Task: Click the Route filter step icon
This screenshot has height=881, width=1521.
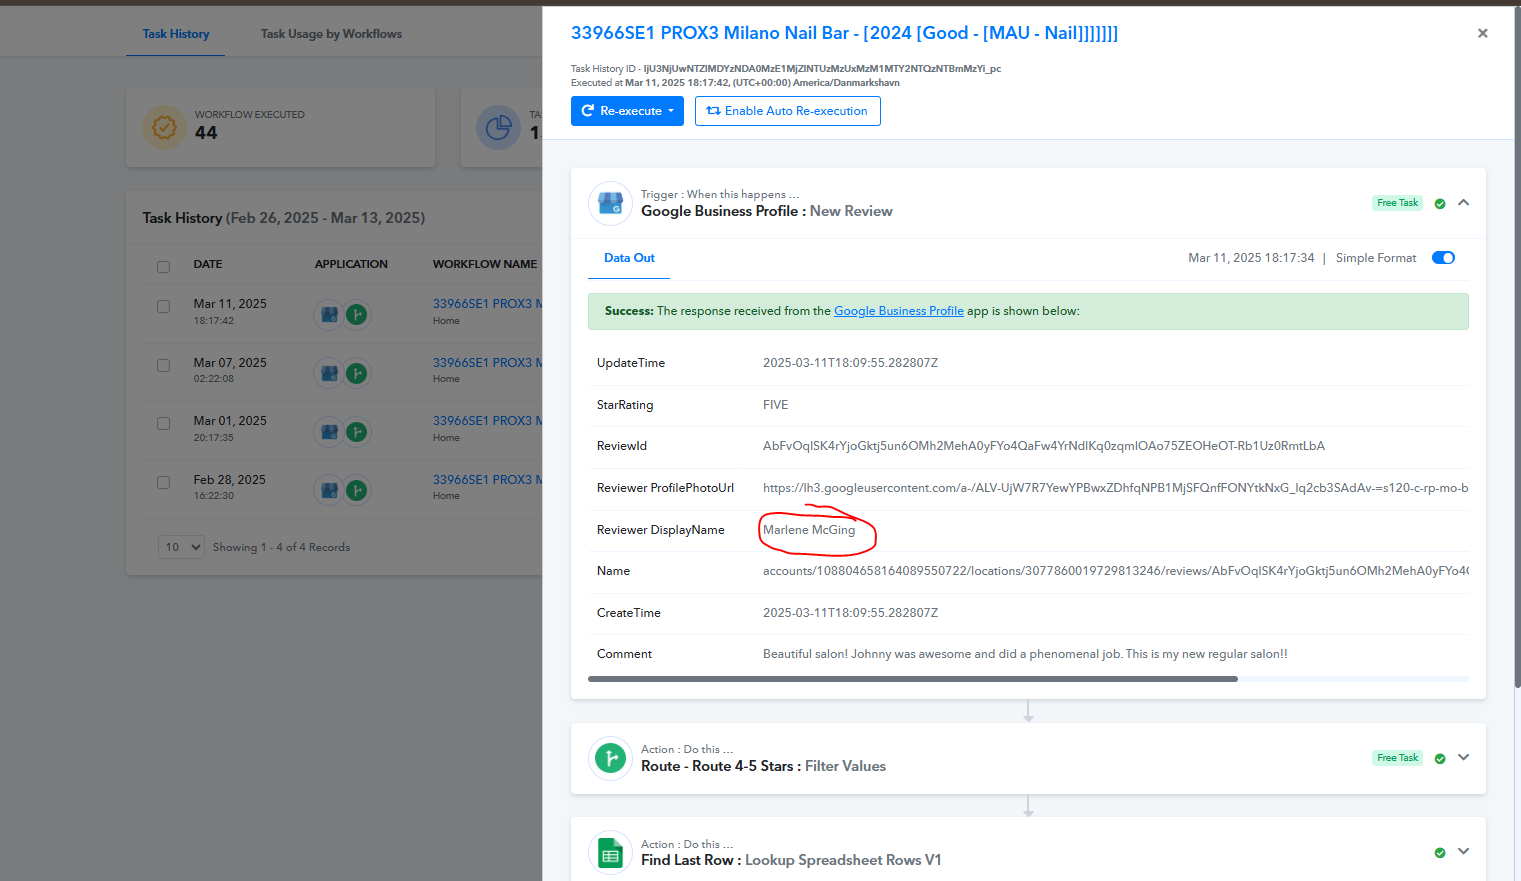Action: point(610,758)
